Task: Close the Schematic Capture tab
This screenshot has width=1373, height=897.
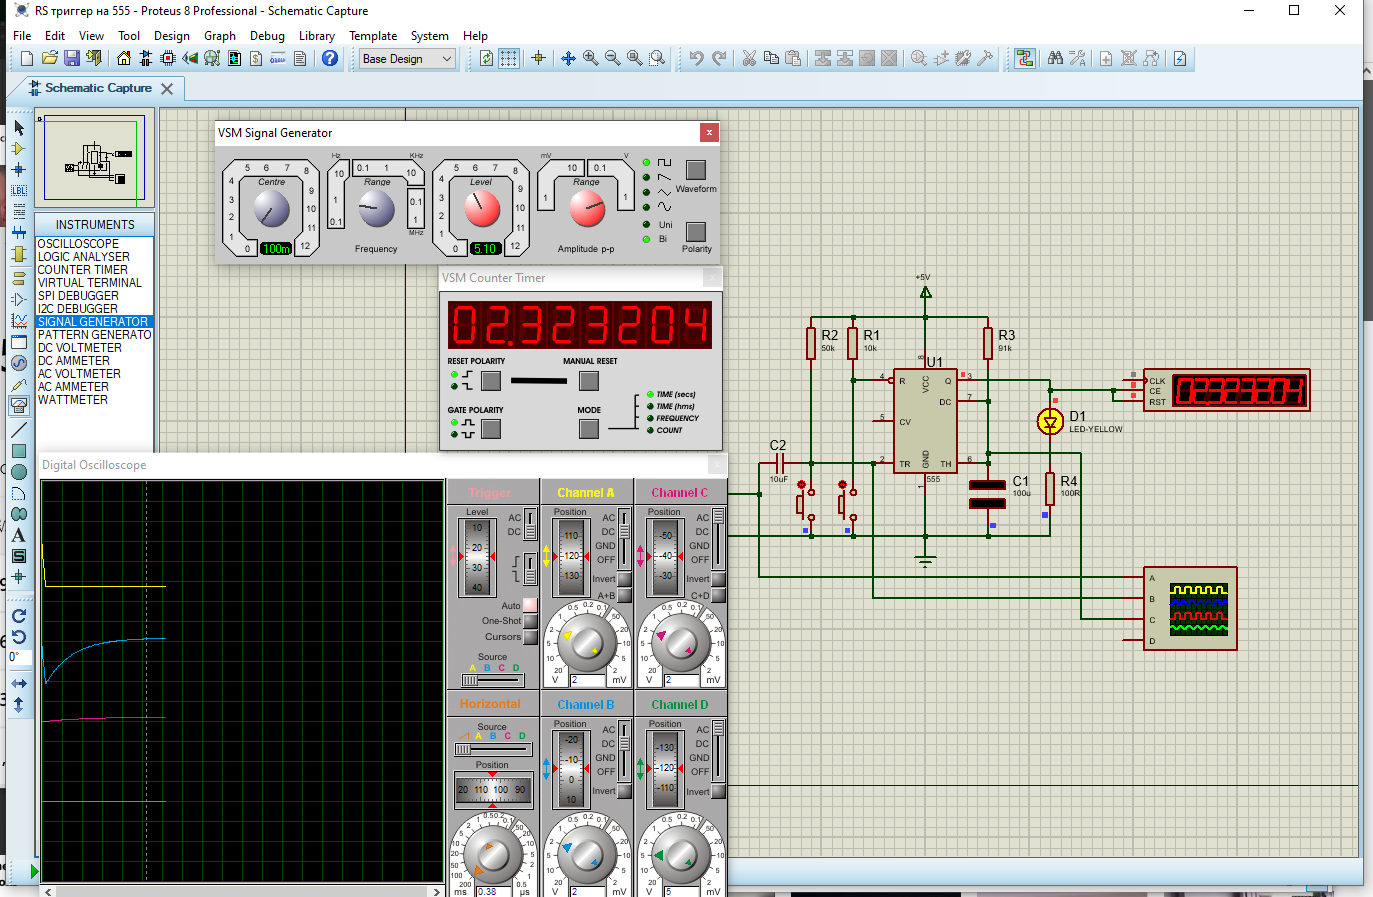Action: 167,89
